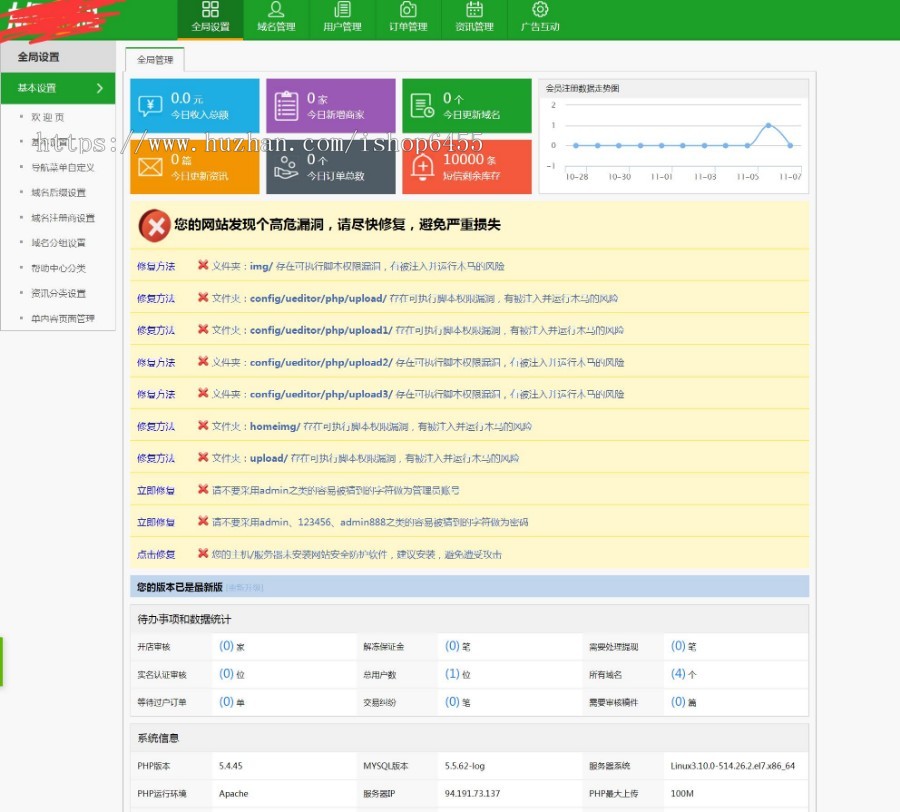Open 域名管理 in the top navigation
This screenshot has height=812, width=900.
tap(276, 18)
